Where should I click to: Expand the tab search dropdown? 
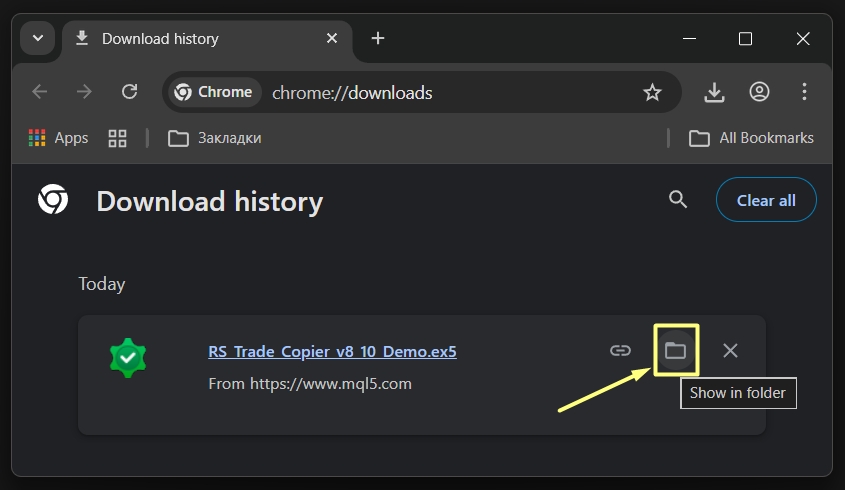pyautogui.click(x=38, y=38)
